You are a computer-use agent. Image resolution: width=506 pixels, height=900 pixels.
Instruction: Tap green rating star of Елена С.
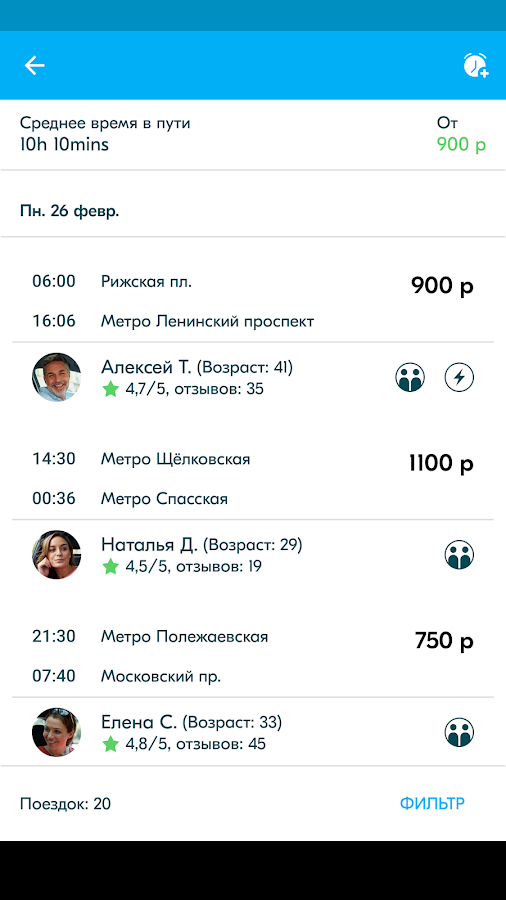[110, 744]
